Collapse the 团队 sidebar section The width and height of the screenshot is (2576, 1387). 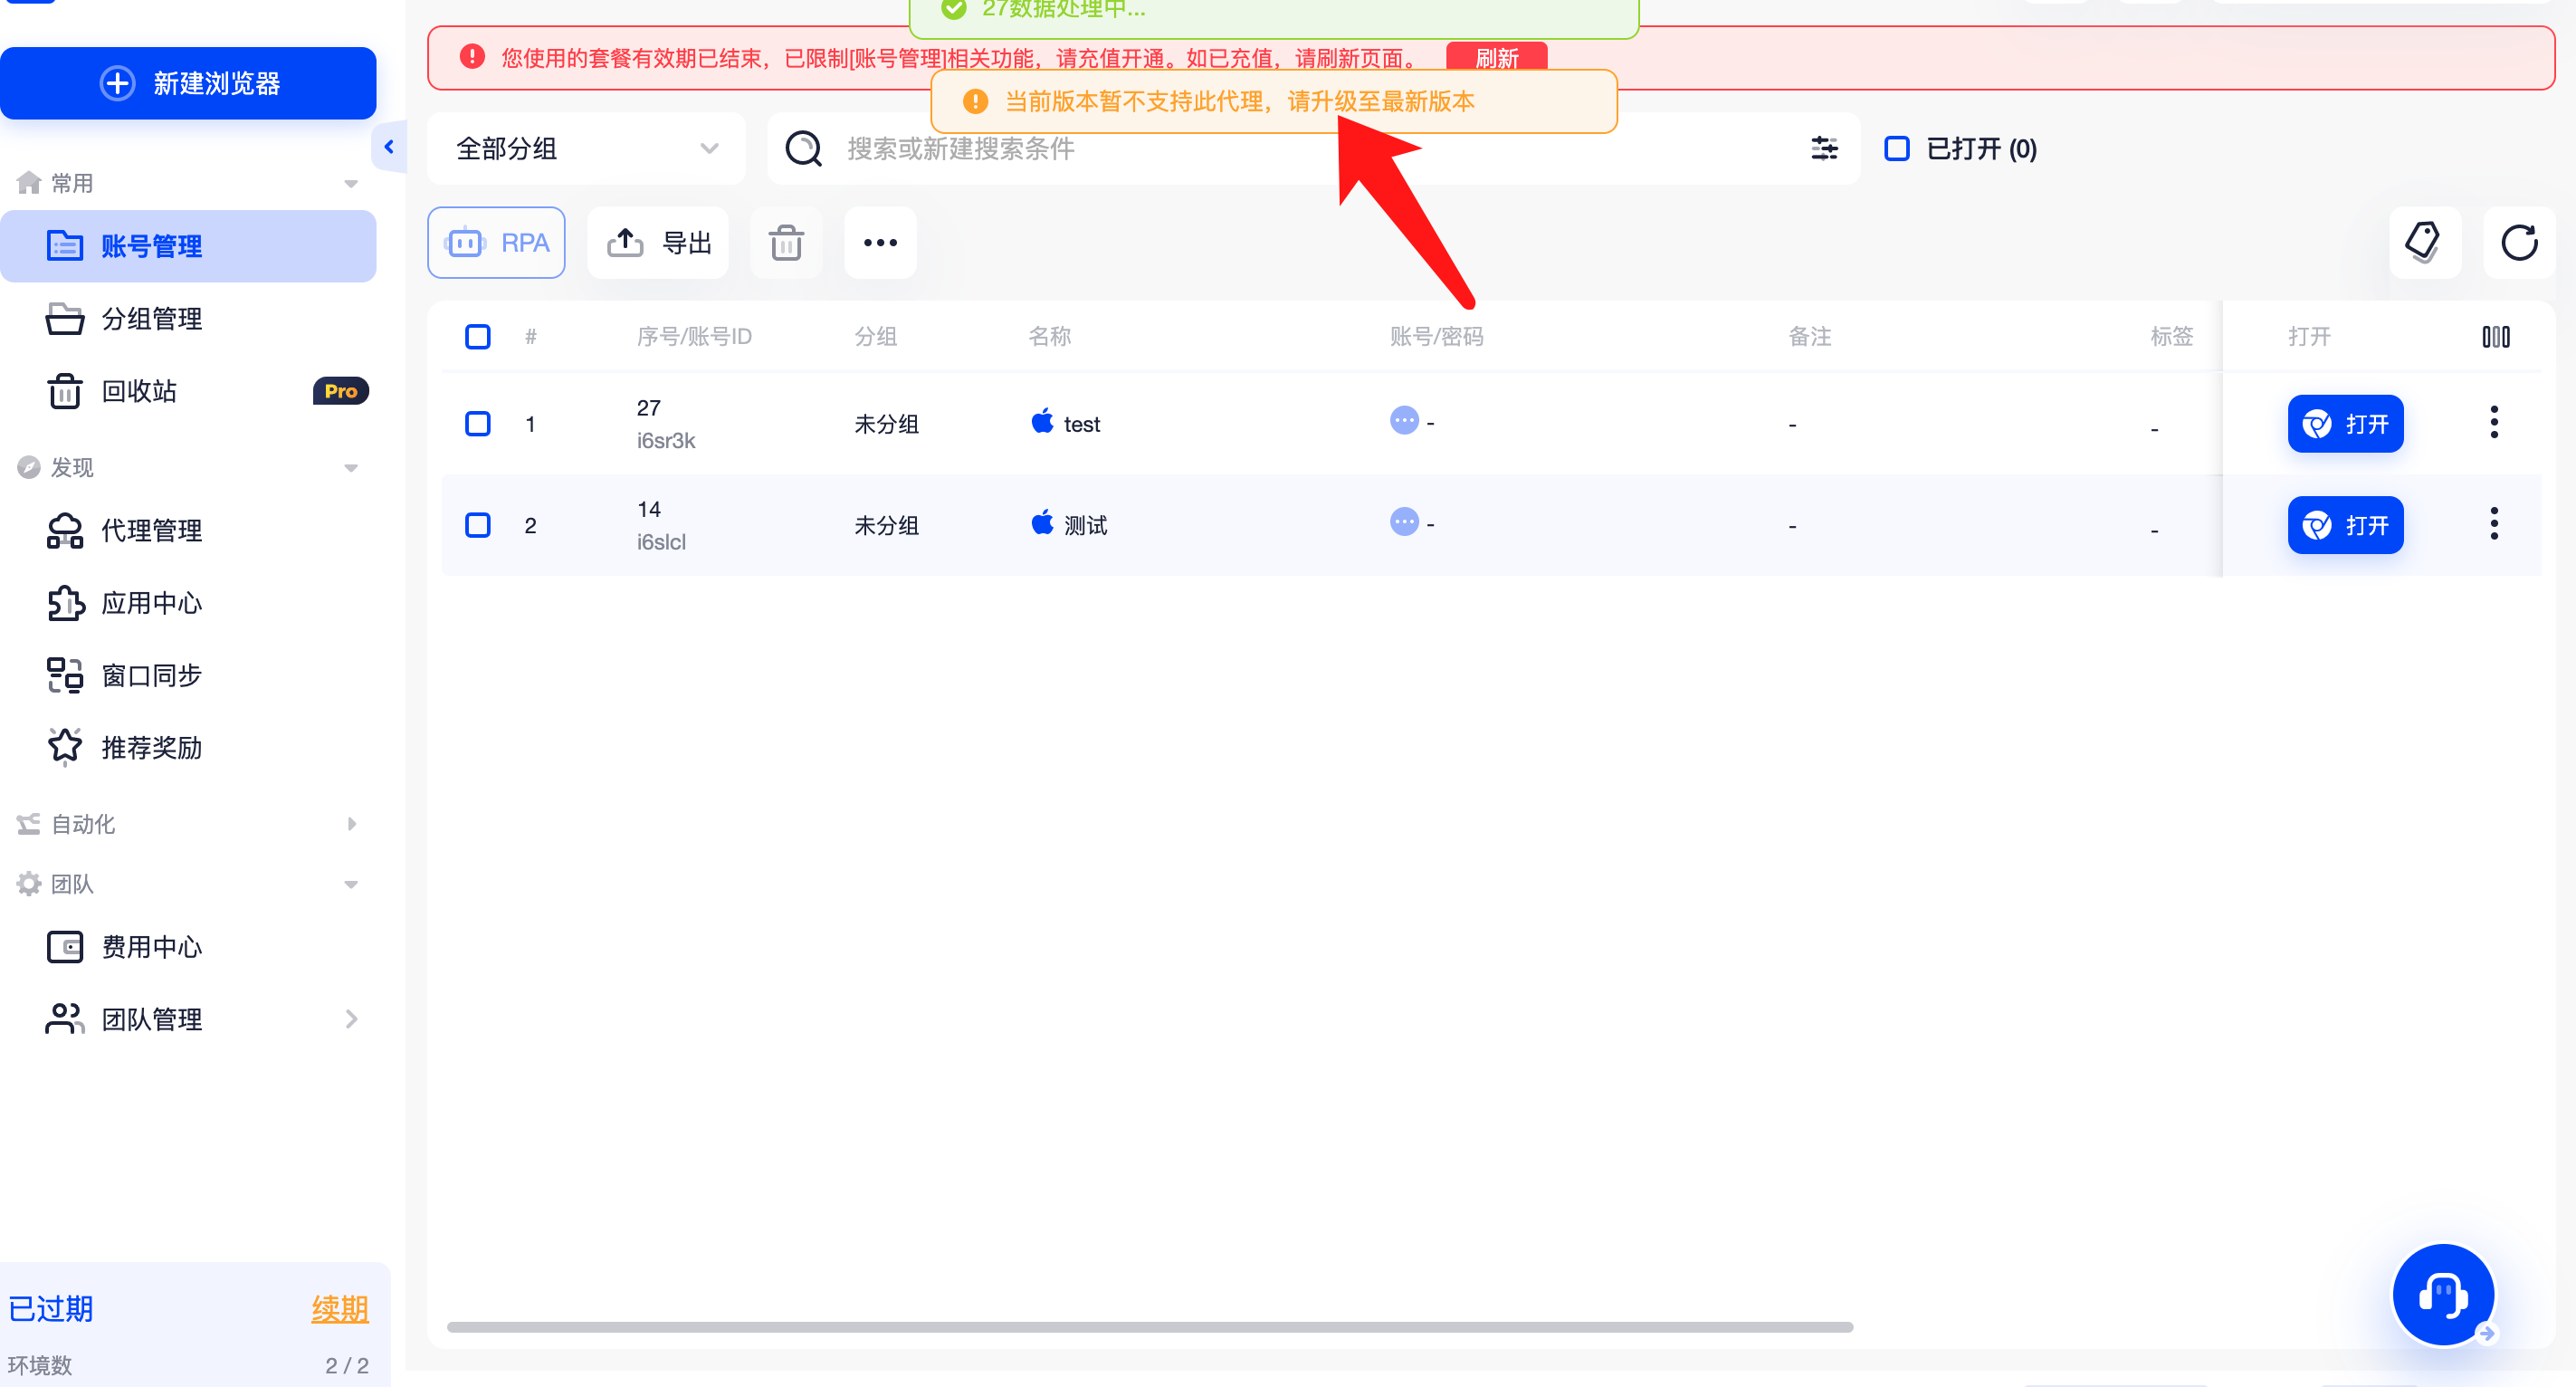(350, 884)
